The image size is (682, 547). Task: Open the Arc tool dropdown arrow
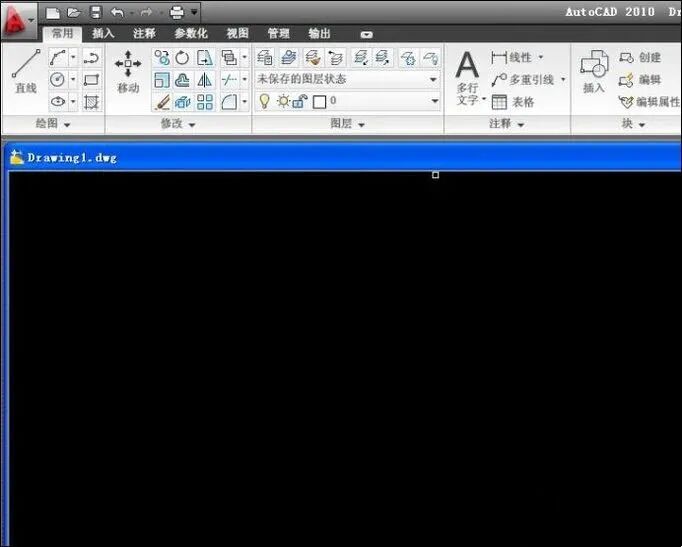pos(73,57)
